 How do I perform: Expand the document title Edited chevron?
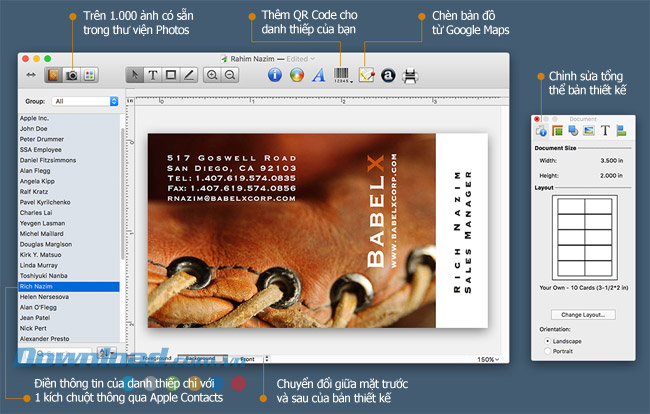(x=313, y=59)
